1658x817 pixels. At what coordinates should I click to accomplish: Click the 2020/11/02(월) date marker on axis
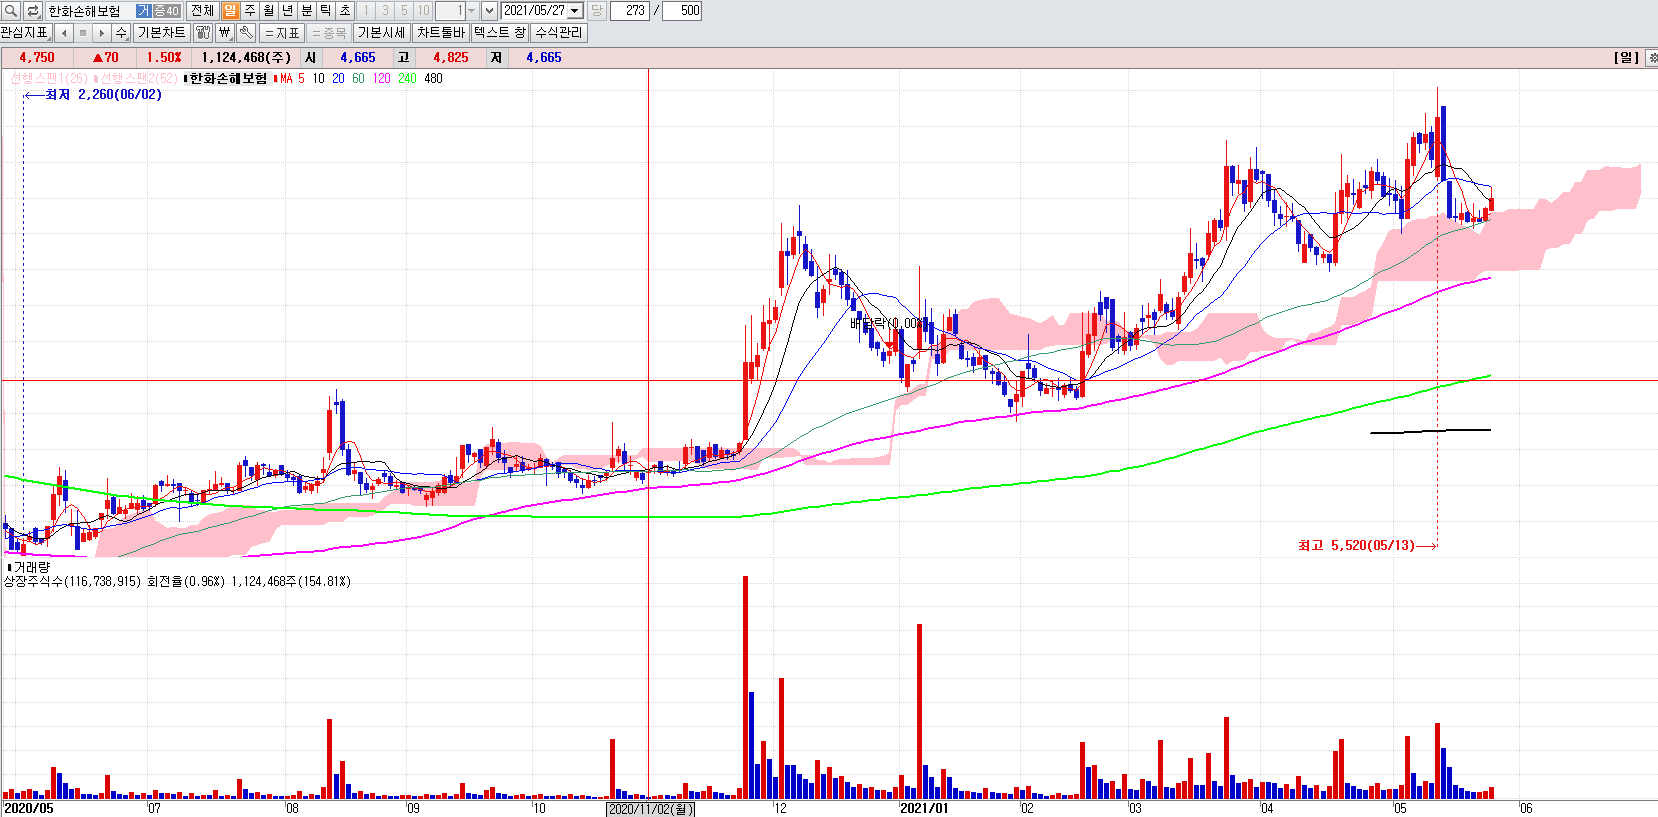[x=650, y=809]
